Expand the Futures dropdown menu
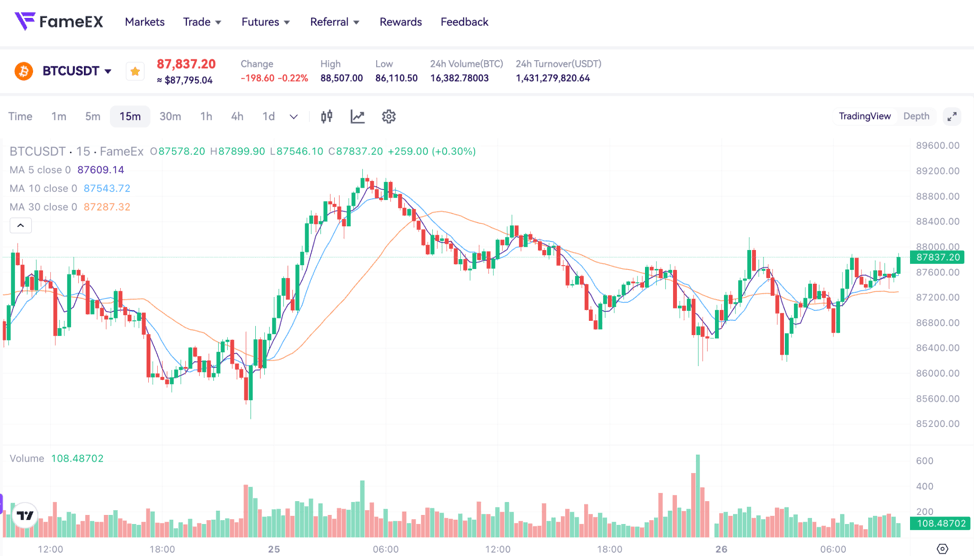Viewport: 974px width, 556px height. coord(265,22)
